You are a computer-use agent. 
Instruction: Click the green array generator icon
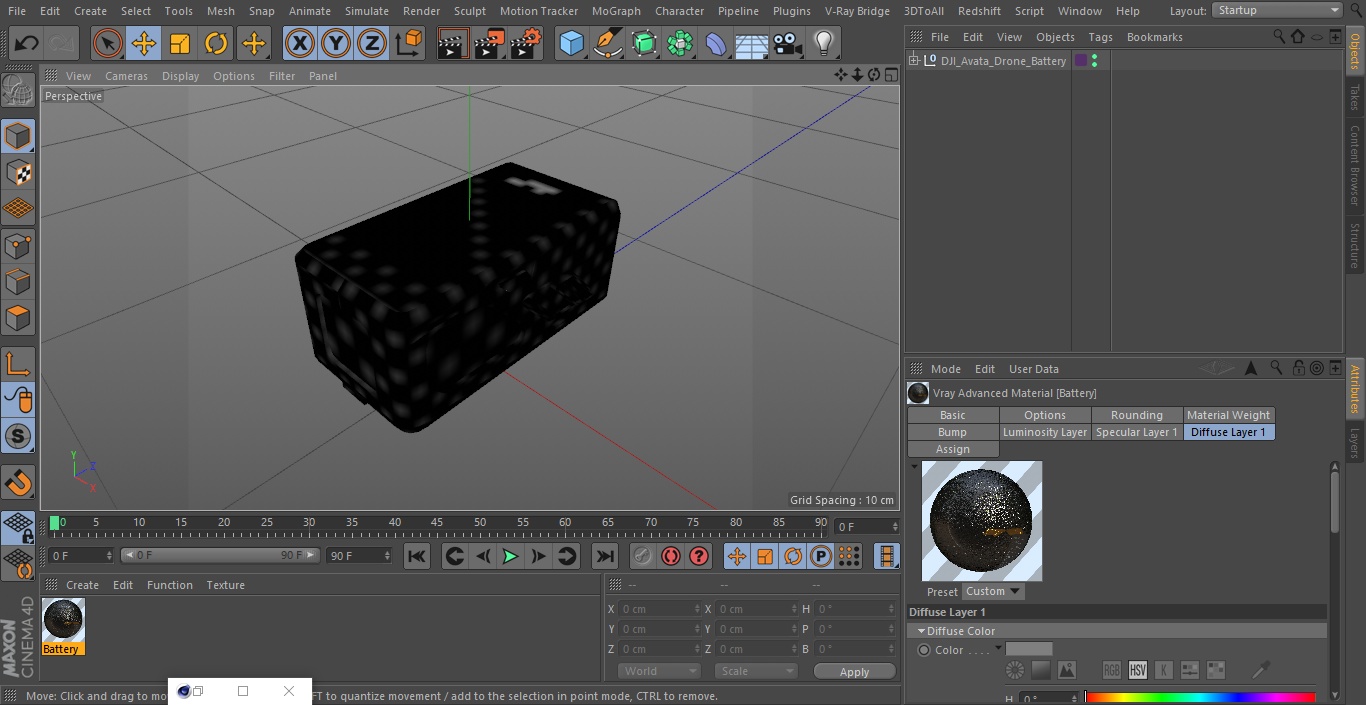[644, 44]
